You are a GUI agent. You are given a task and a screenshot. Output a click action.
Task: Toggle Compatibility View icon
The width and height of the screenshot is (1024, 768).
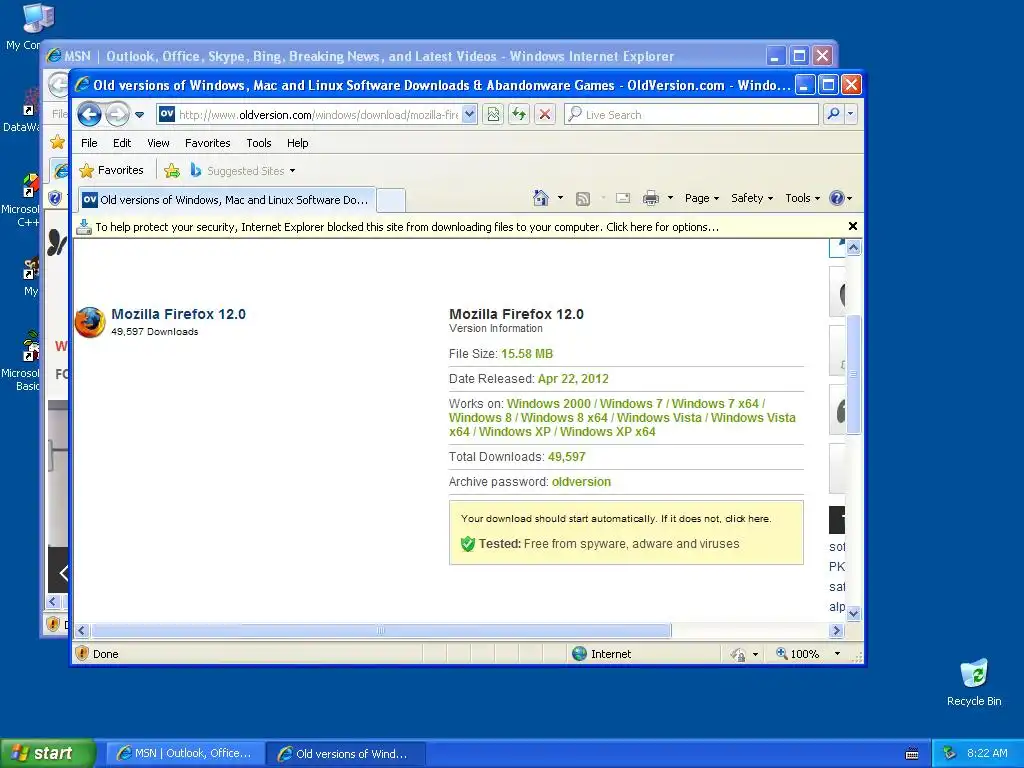pos(493,115)
